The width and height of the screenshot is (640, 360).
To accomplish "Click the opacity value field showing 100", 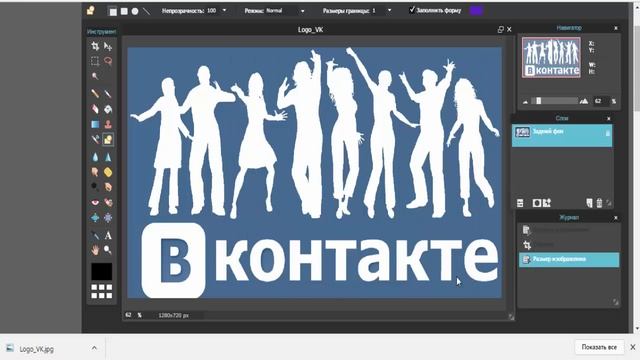I will click(x=212, y=11).
